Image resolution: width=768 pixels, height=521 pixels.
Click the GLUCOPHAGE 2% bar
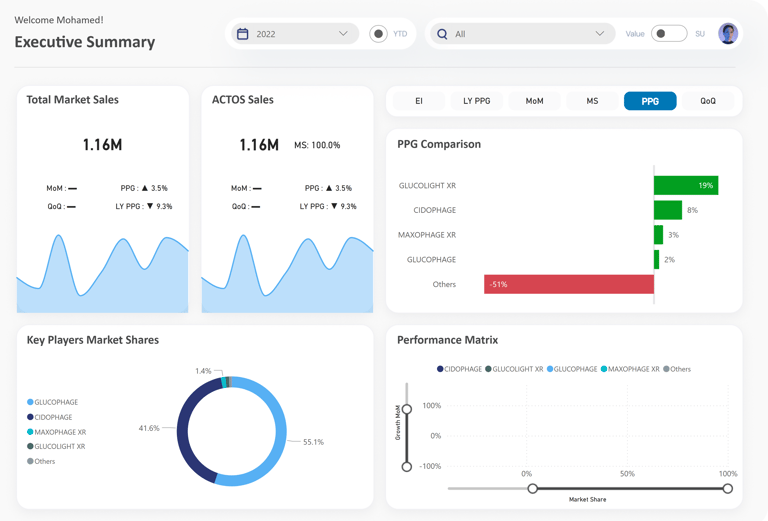pos(656,260)
